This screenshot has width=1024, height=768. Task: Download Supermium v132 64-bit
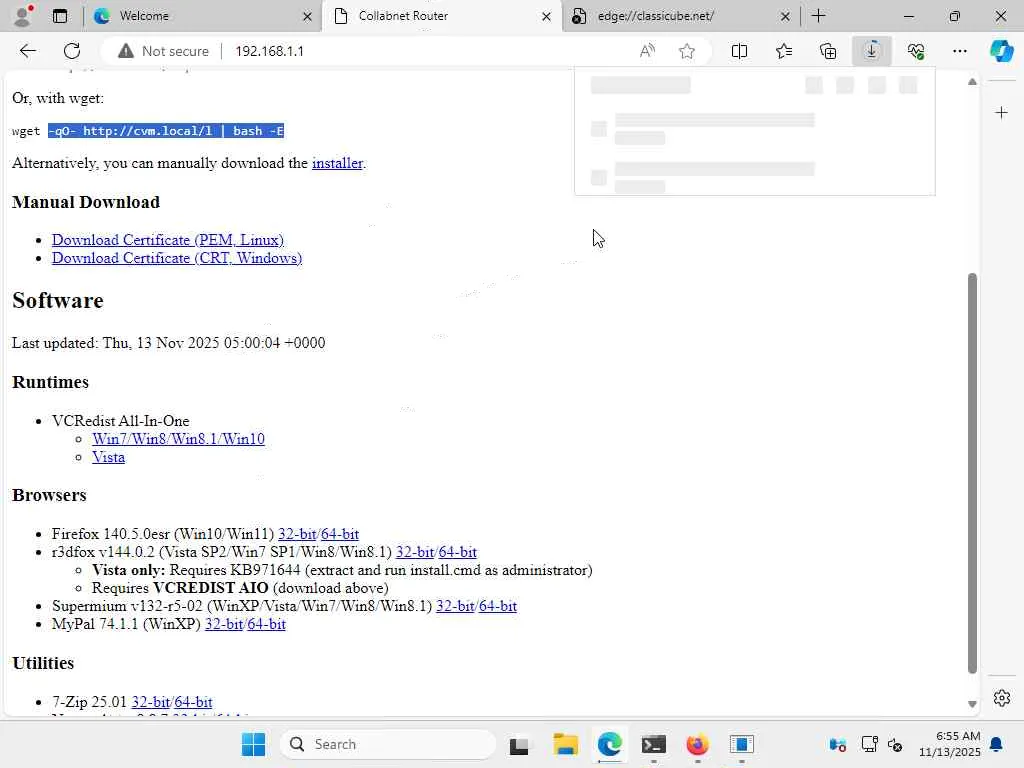point(498,605)
